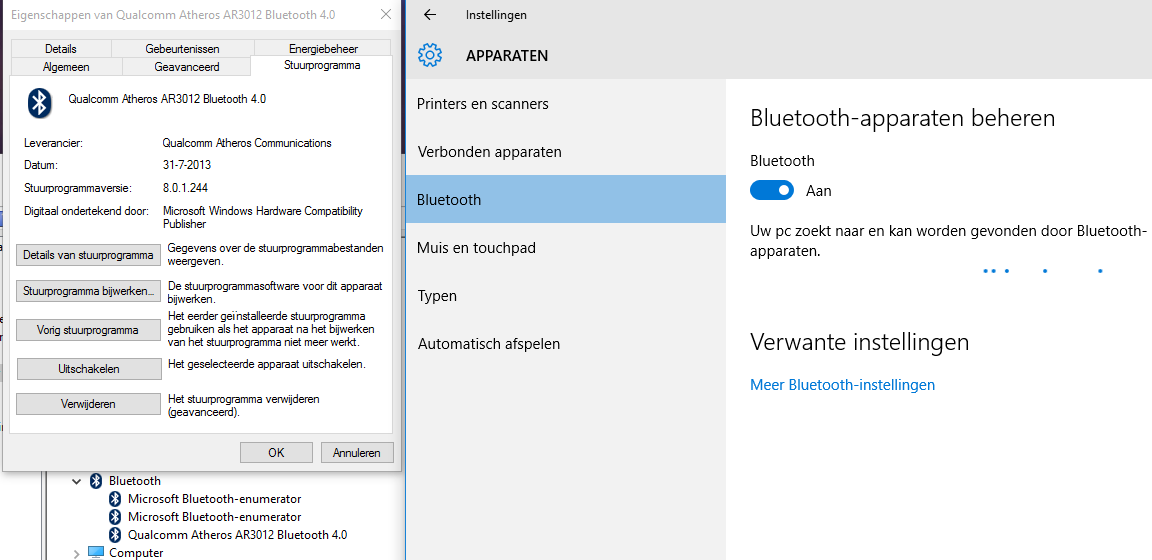
Task: Click the Bluetooth searching progress dots
Action: point(1043,271)
